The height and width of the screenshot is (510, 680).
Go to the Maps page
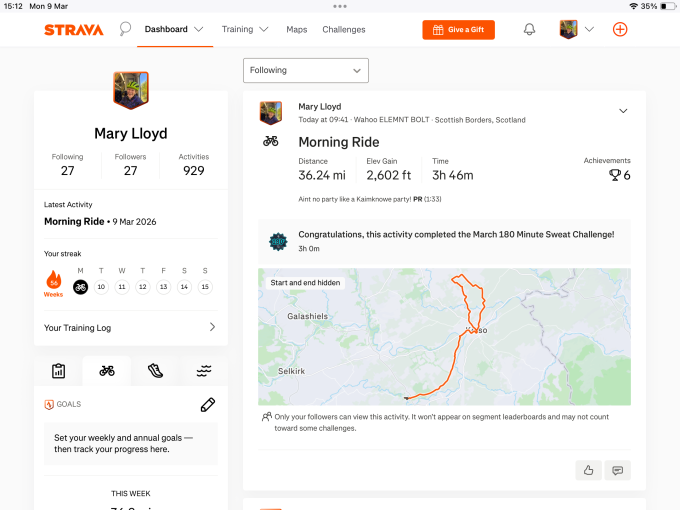coord(297,30)
